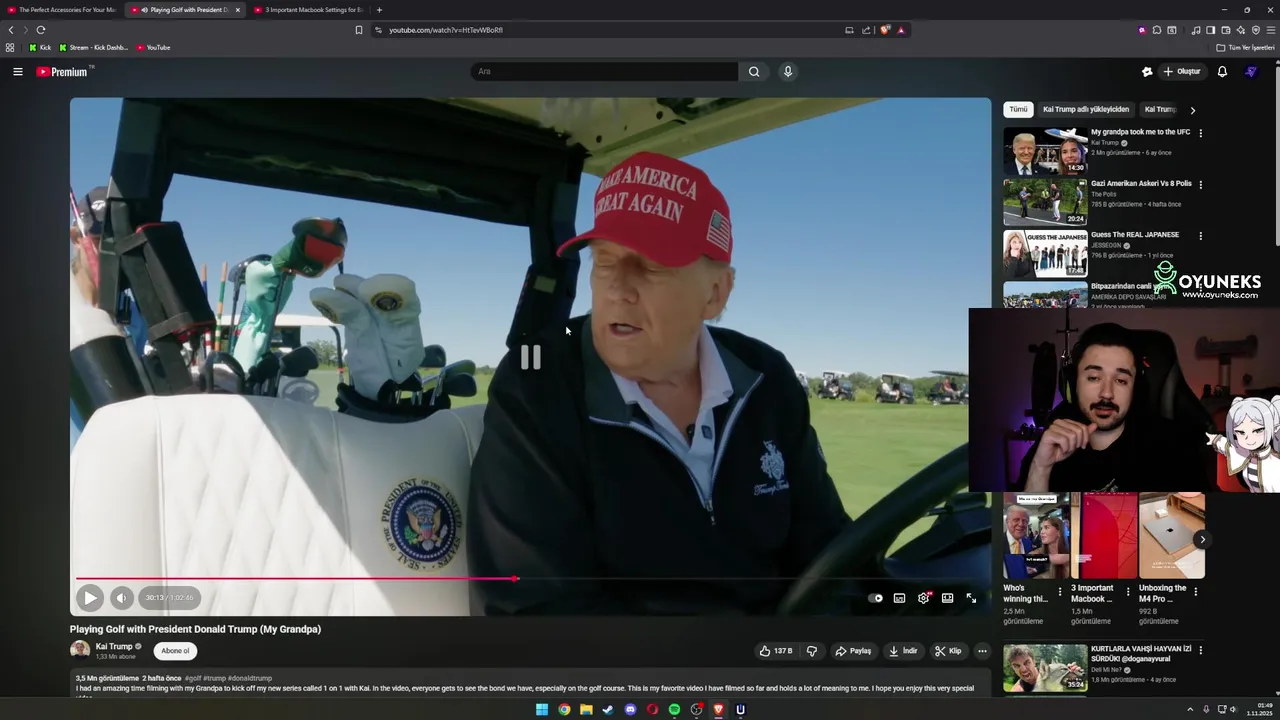
Task: Open options for Unboxing the M4 Pro short
Action: coord(1196,591)
